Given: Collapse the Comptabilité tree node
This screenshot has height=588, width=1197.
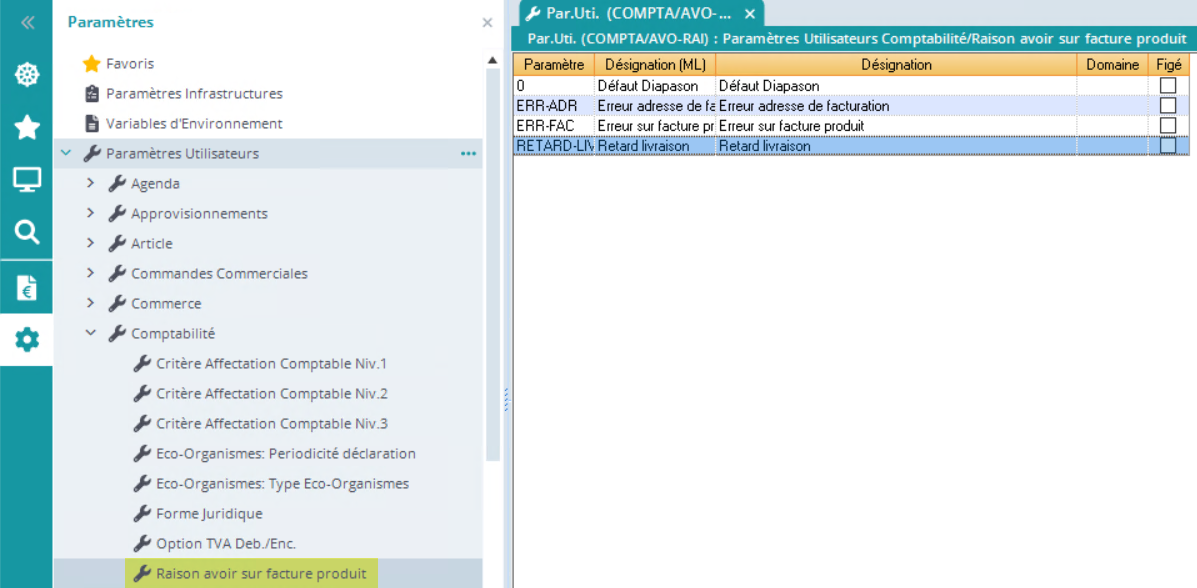Looking at the screenshot, I should (x=91, y=334).
